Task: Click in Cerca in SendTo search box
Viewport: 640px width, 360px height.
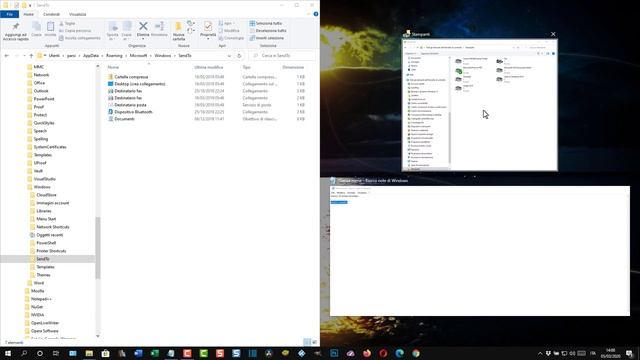Action: [282, 56]
